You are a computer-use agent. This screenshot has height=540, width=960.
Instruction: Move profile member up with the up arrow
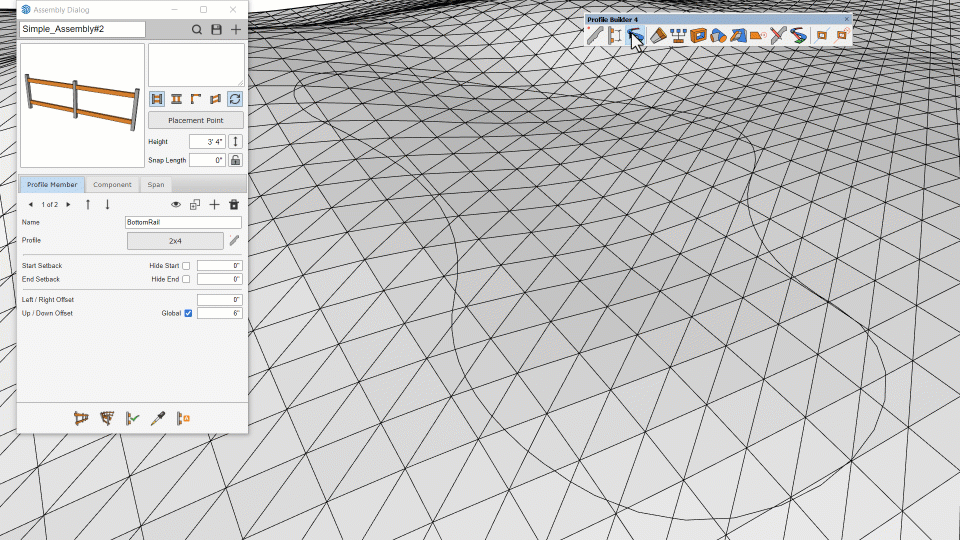[x=87, y=204]
